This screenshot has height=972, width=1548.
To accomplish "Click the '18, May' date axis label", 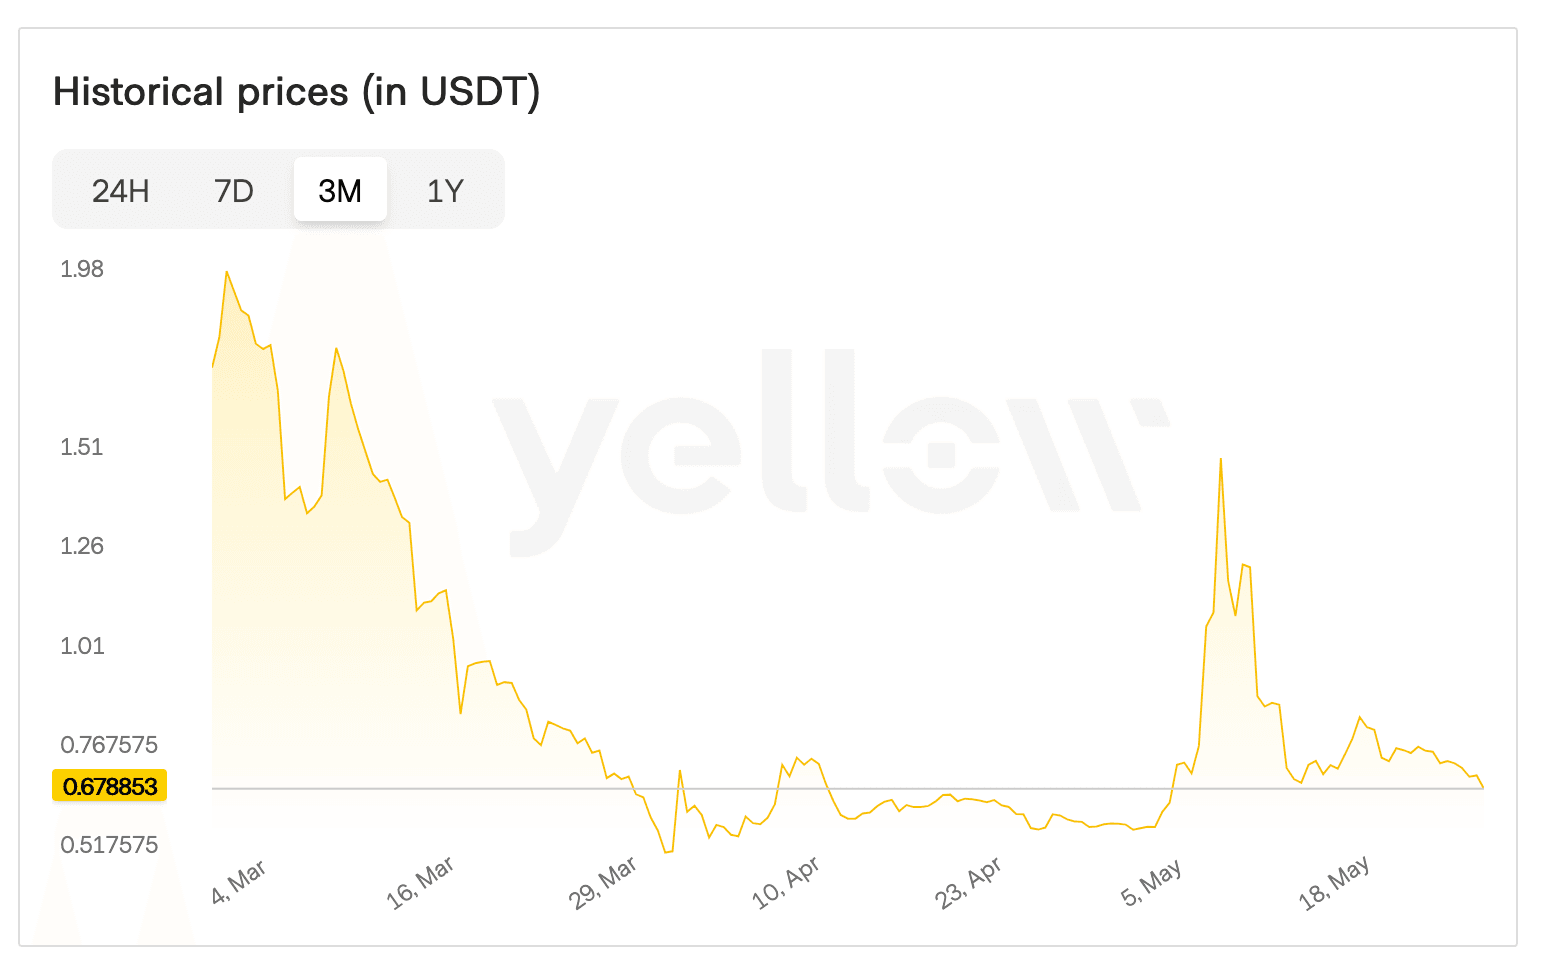I will tap(1334, 884).
